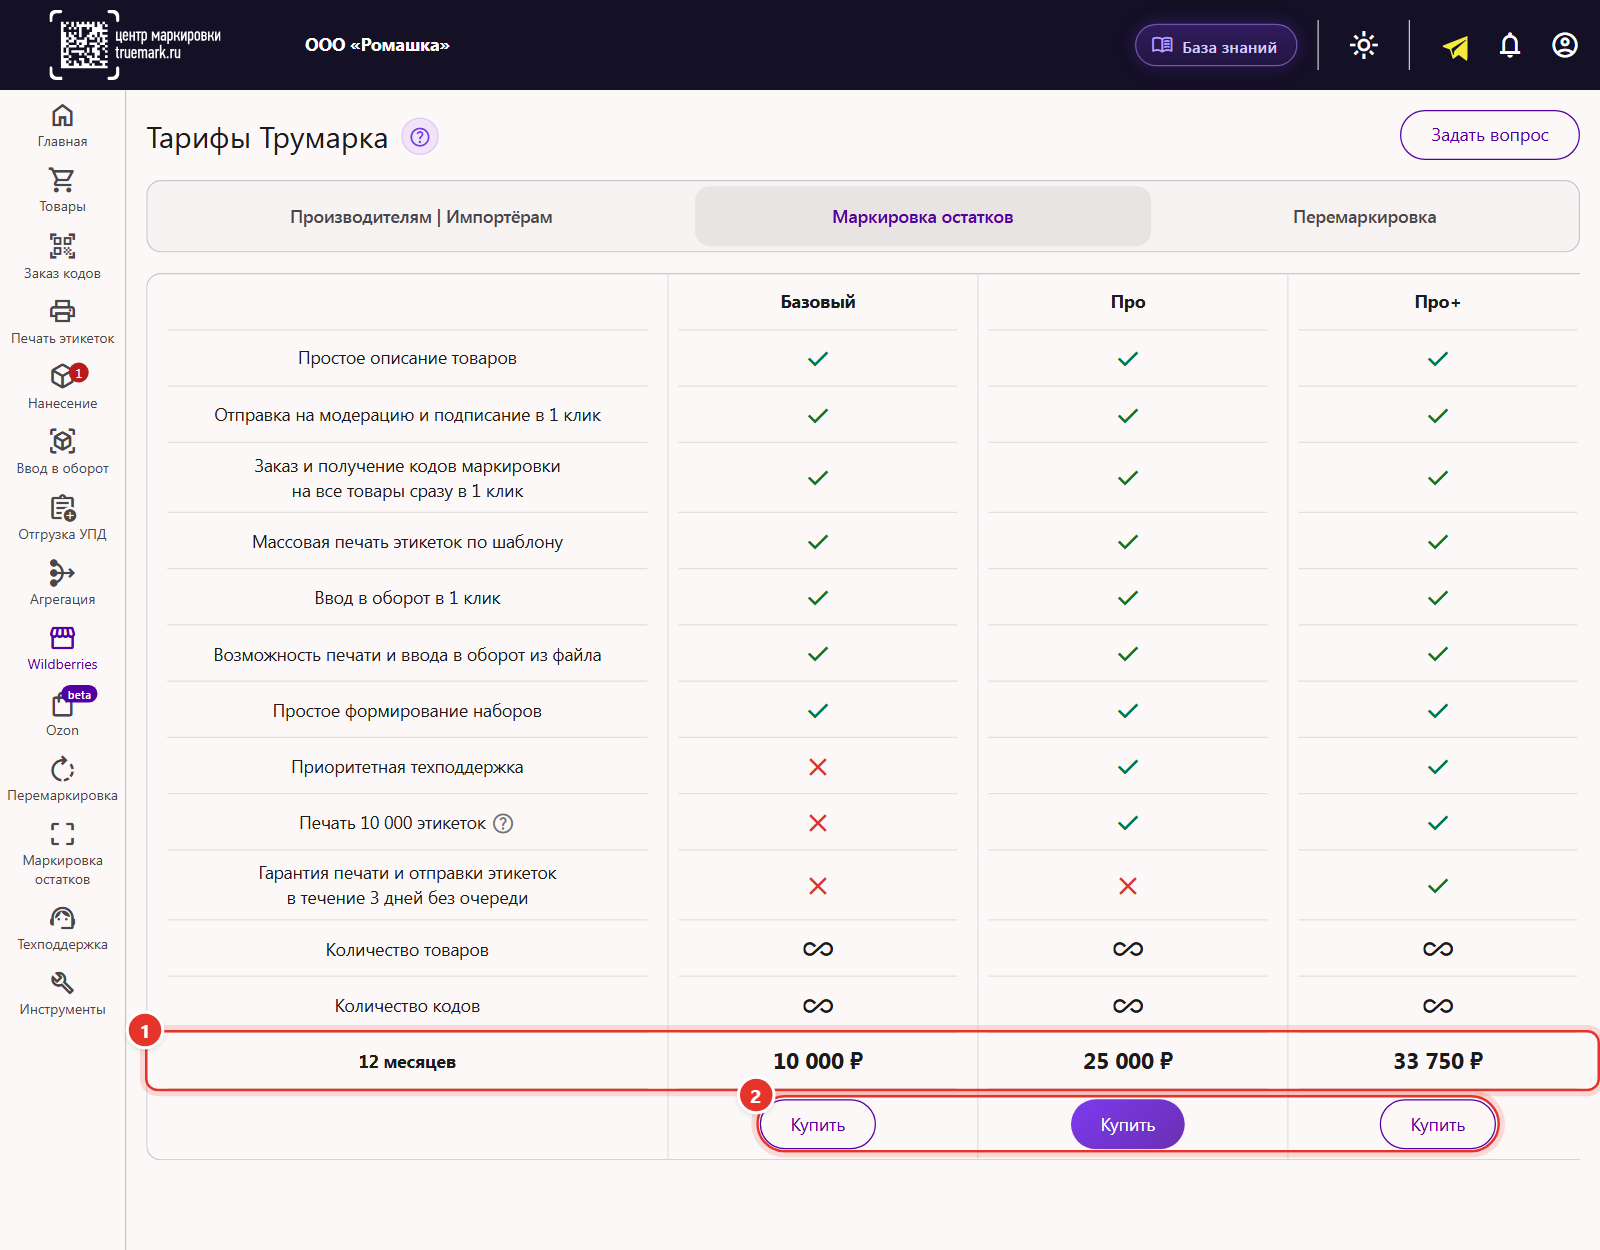
Task: Select the Маркировка остатков tab
Action: 923,217
